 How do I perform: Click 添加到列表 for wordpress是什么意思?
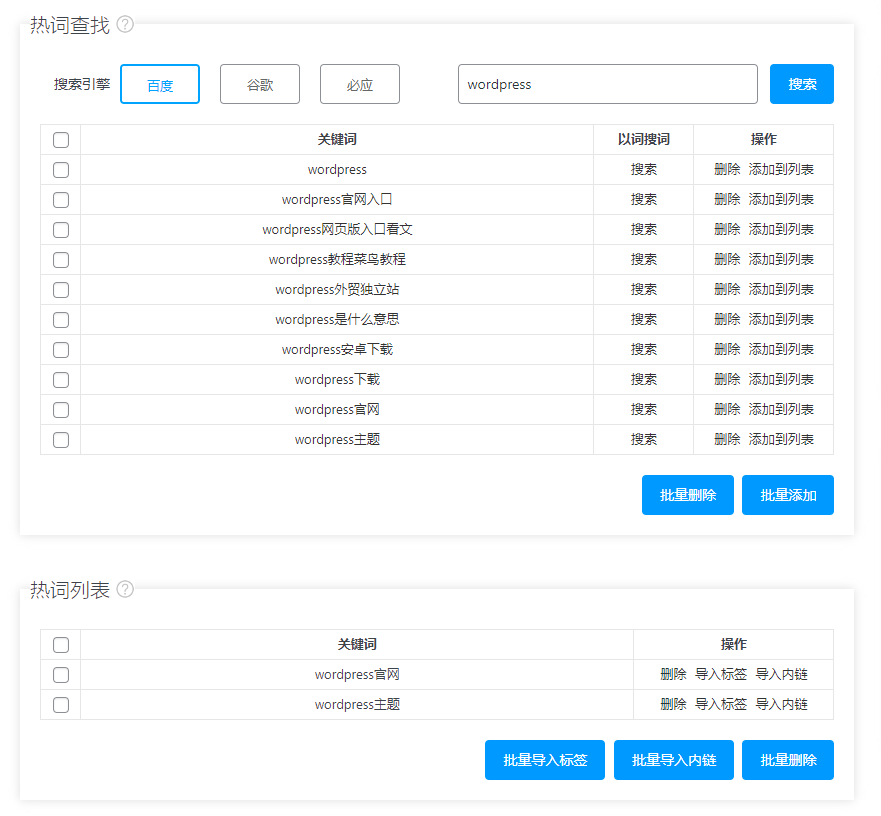[x=781, y=319]
